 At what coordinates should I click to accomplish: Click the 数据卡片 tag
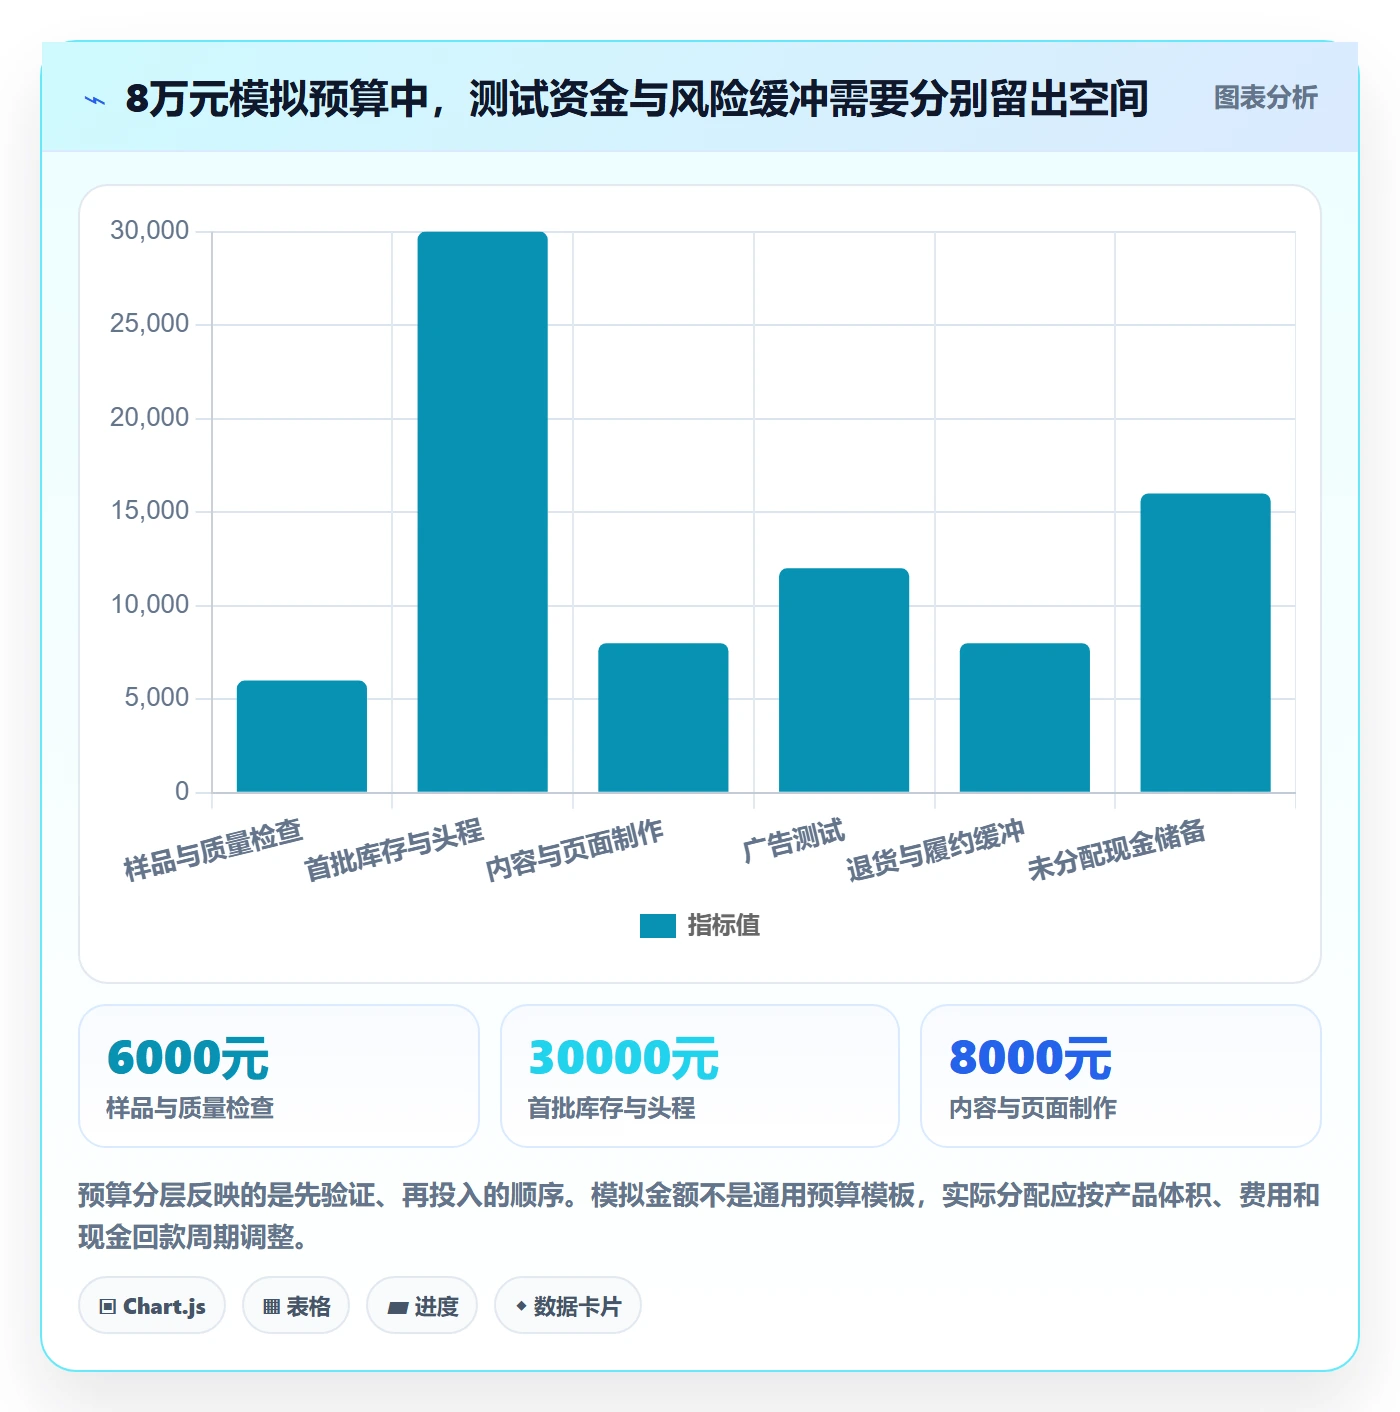(568, 1306)
